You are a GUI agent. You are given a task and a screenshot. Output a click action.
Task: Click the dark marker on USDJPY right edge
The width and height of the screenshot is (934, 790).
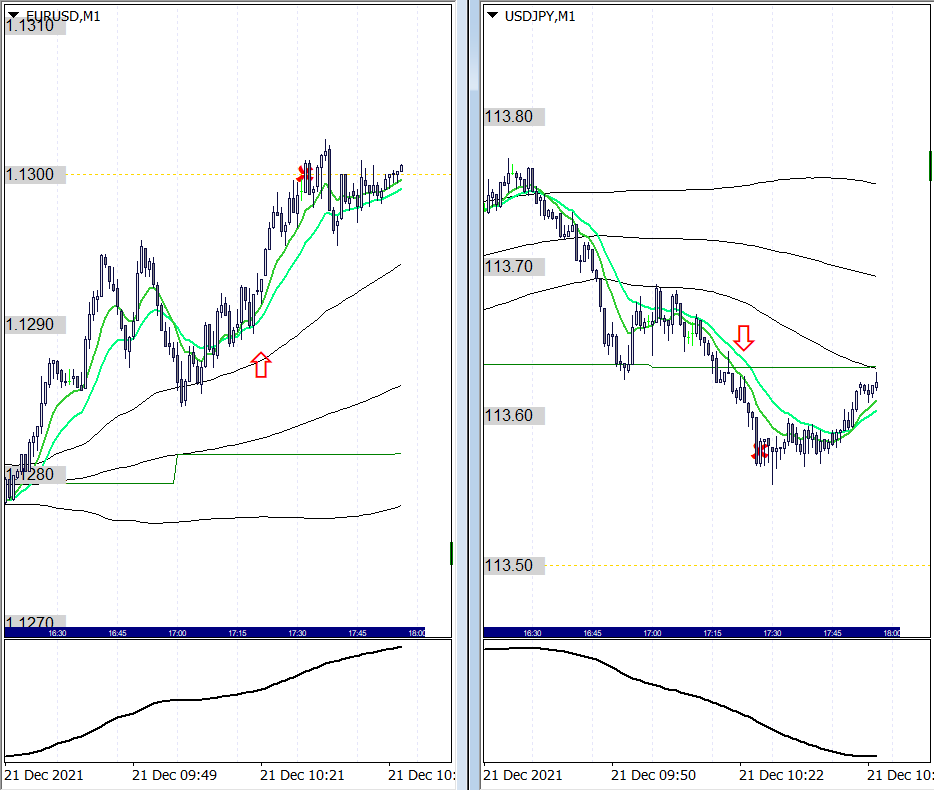(930, 165)
